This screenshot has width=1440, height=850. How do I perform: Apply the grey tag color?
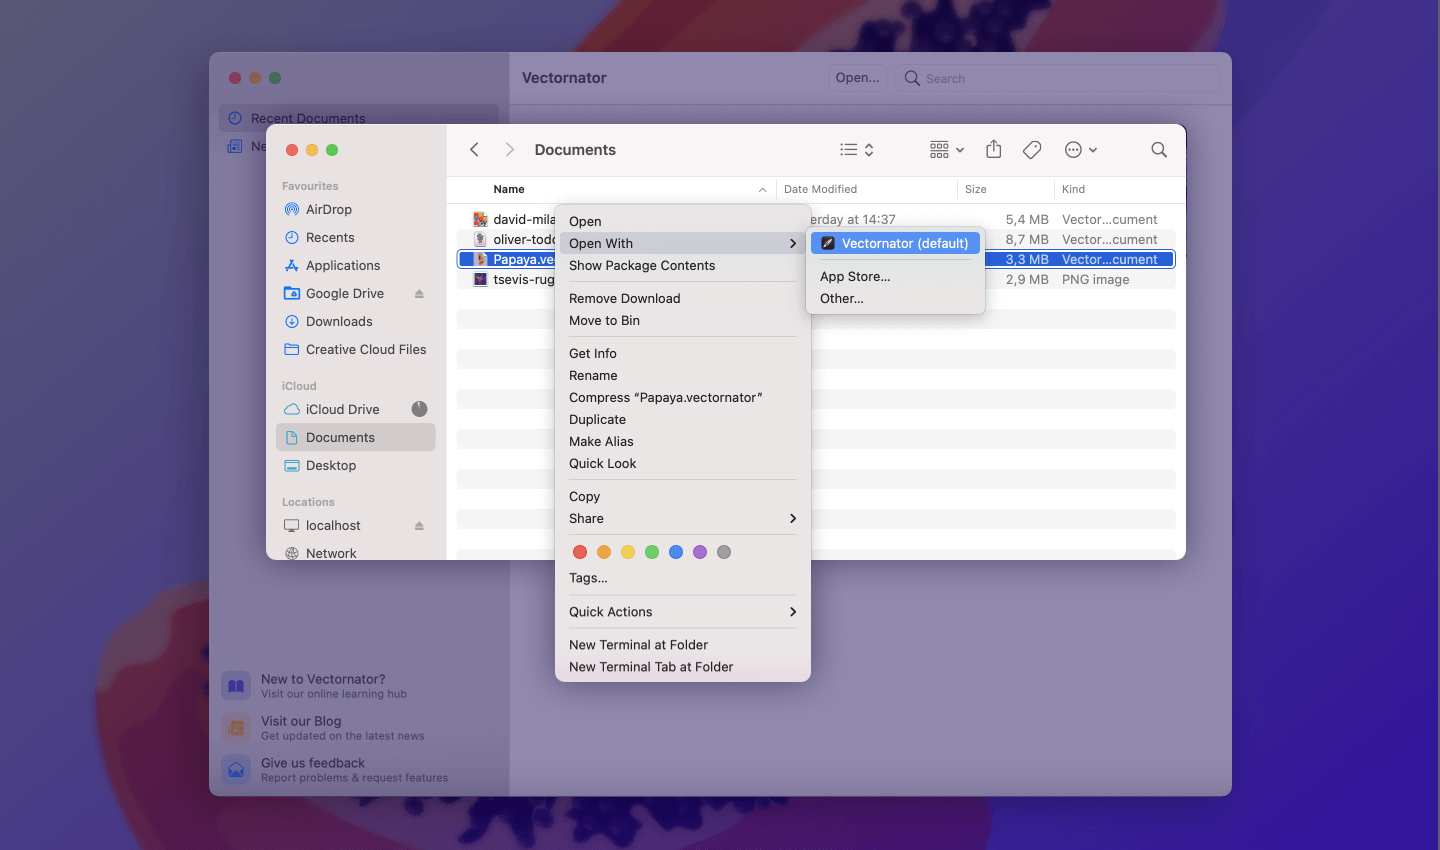click(x=724, y=552)
